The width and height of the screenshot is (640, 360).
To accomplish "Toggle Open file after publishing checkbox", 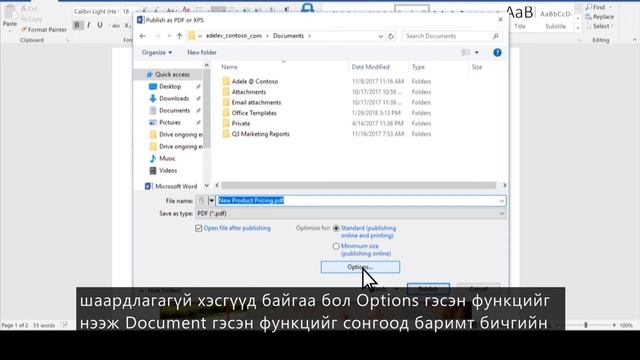I will (198, 228).
